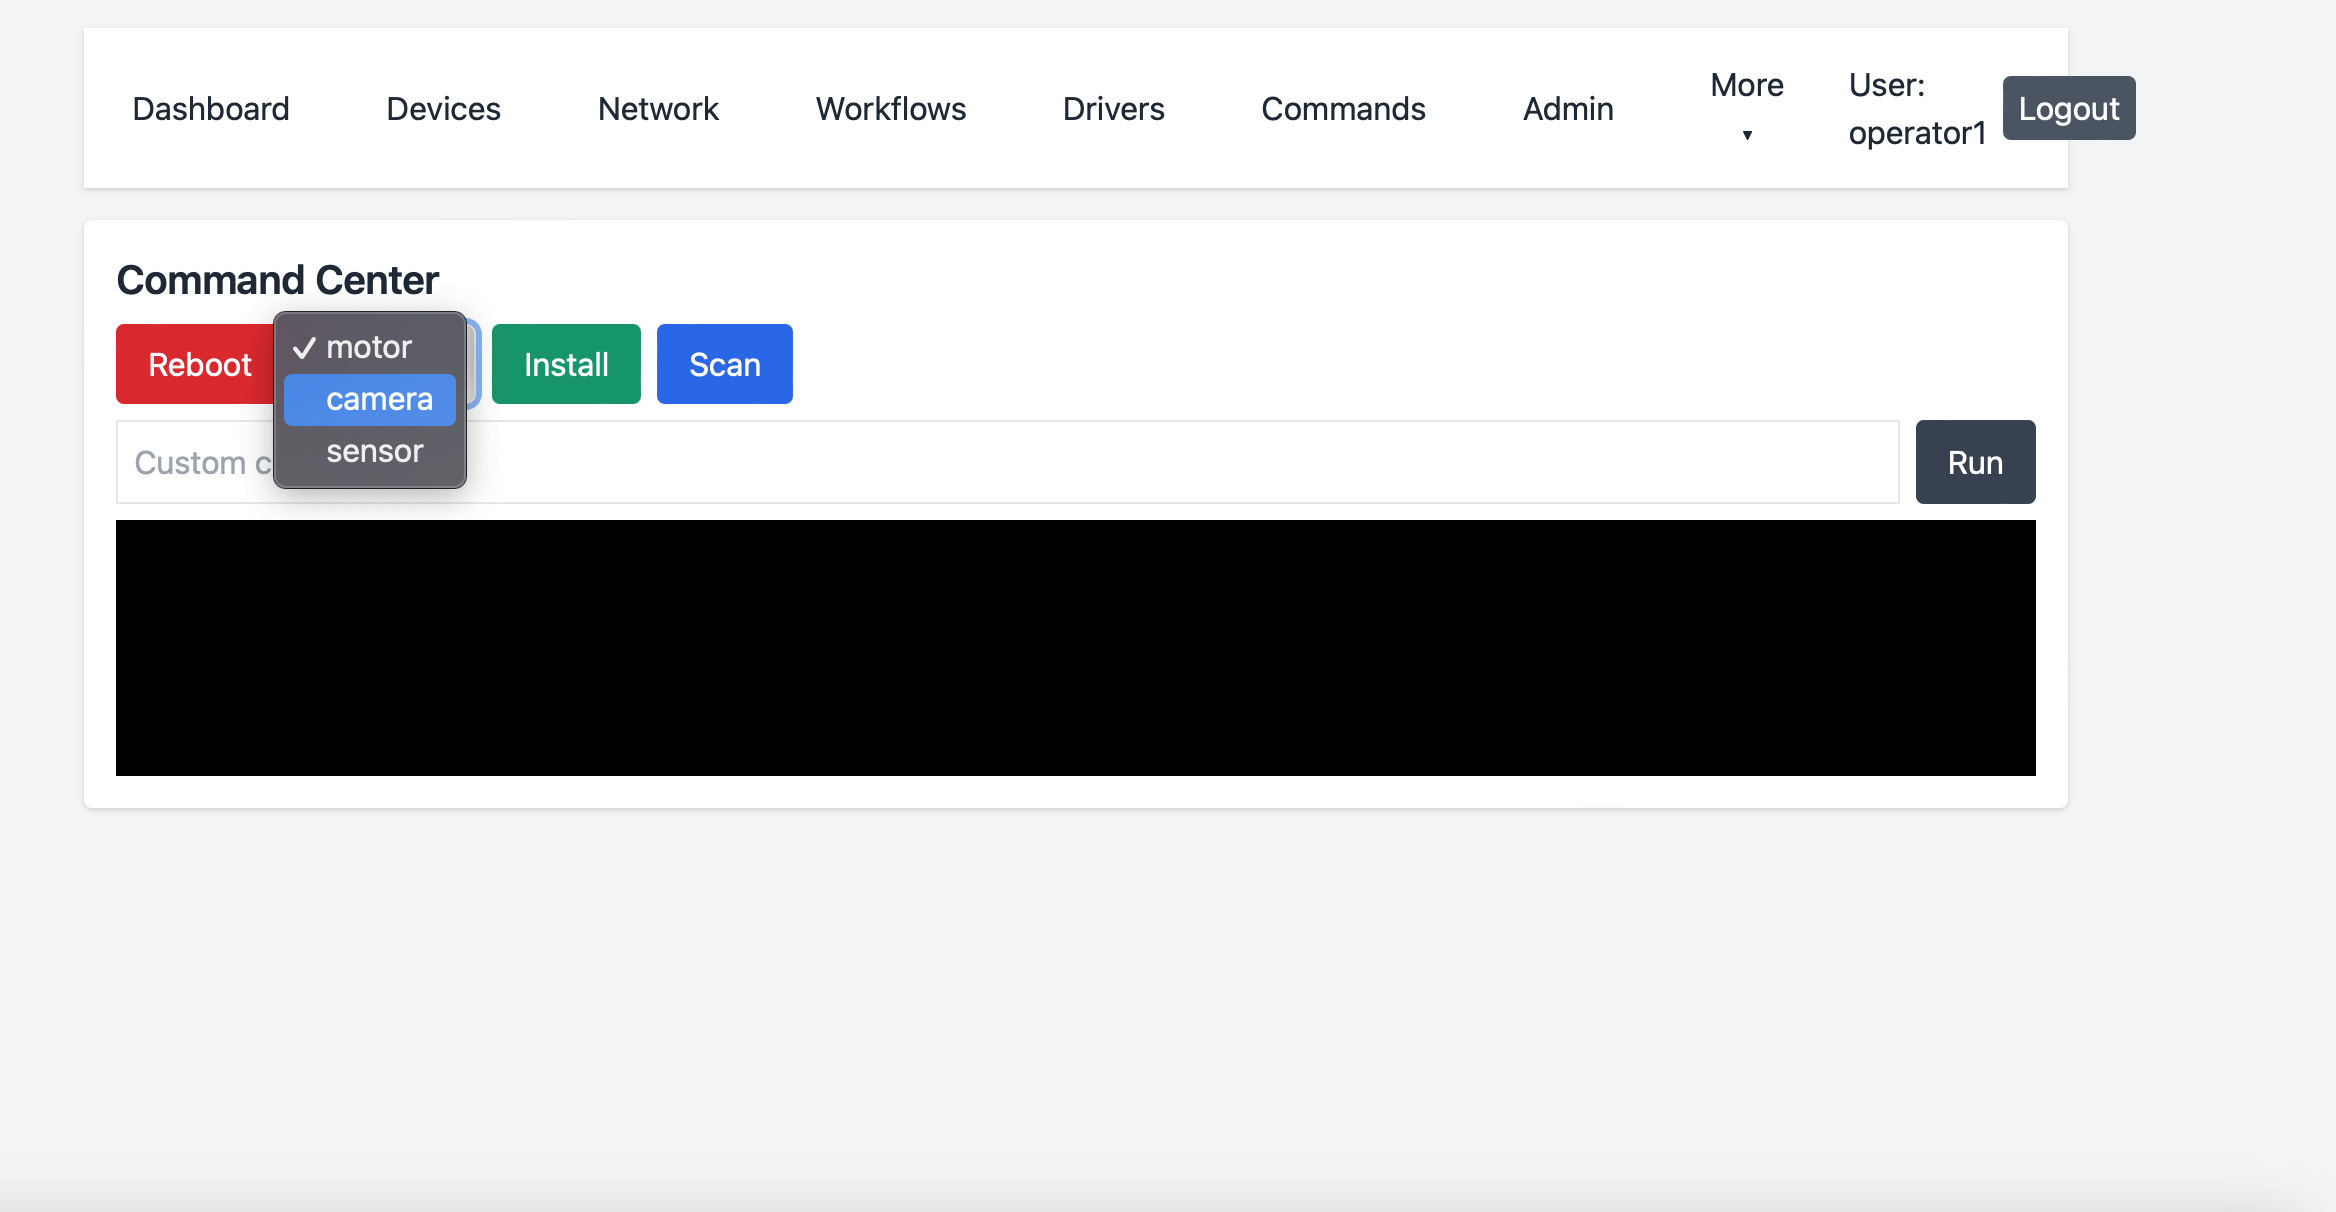
Task: Click the Command Center heading
Action: [277, 280]
